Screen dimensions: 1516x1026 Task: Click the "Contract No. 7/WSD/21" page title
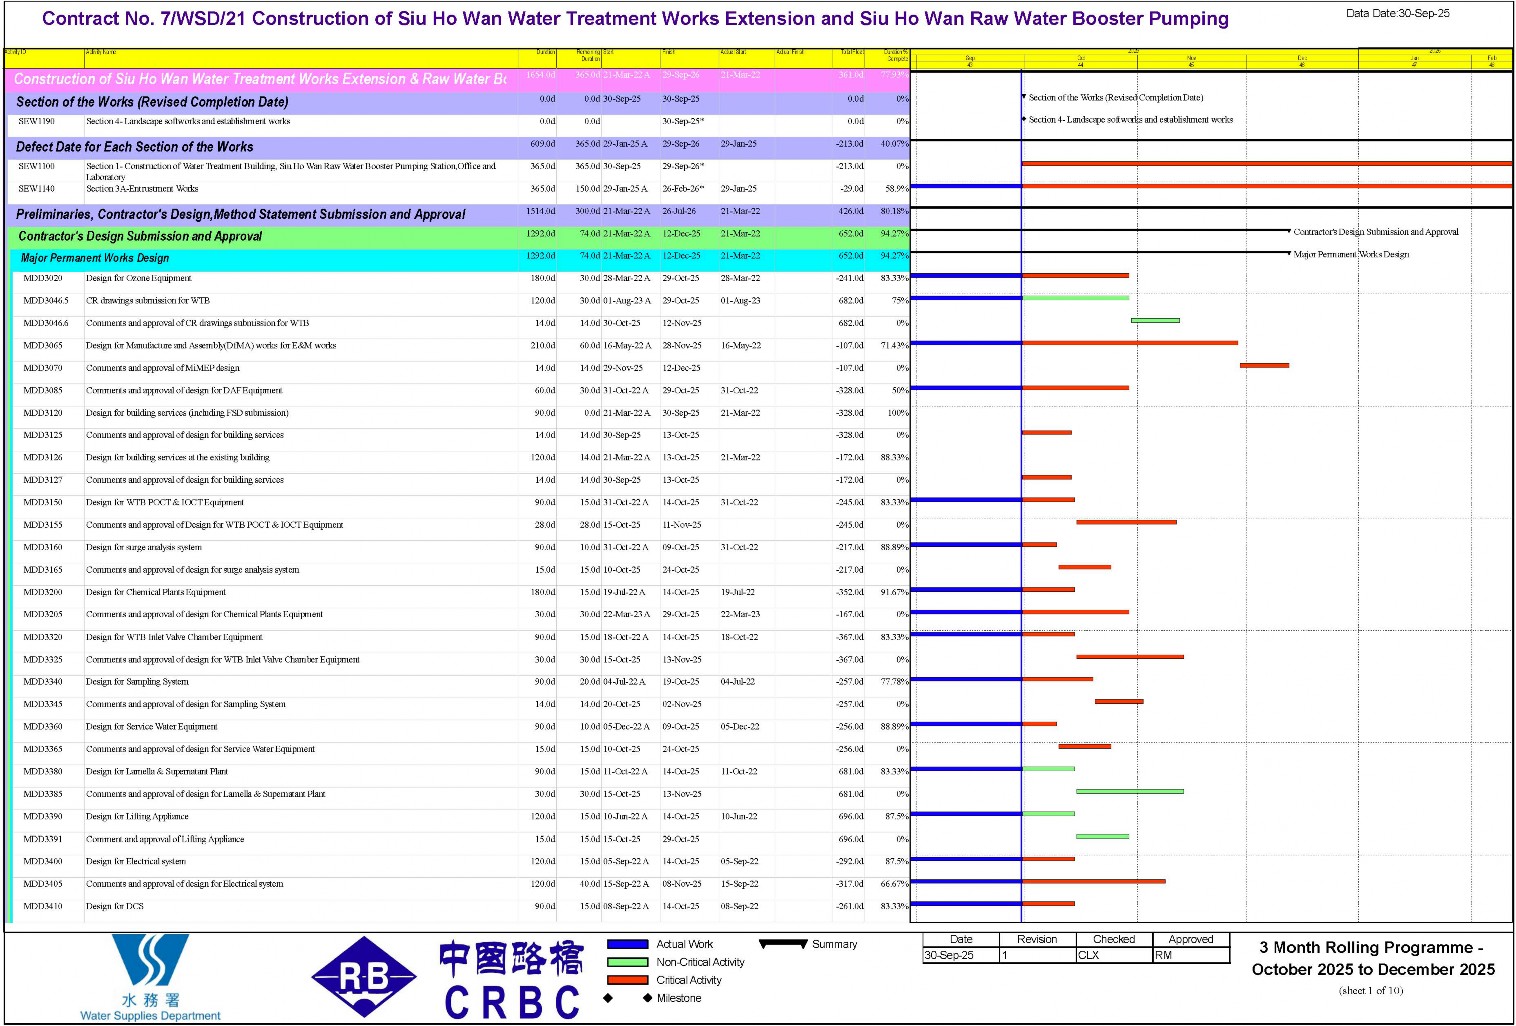point(635,19)
